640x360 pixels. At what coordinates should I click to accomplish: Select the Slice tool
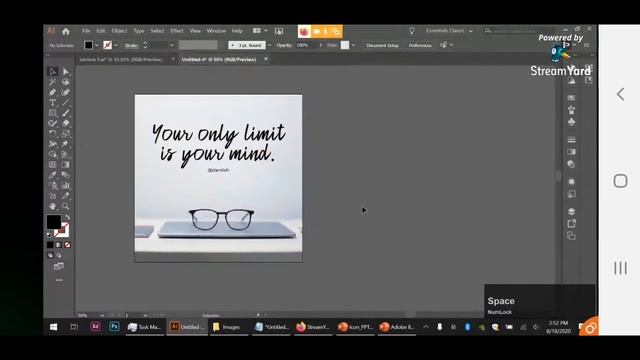[x=65, y=196]
